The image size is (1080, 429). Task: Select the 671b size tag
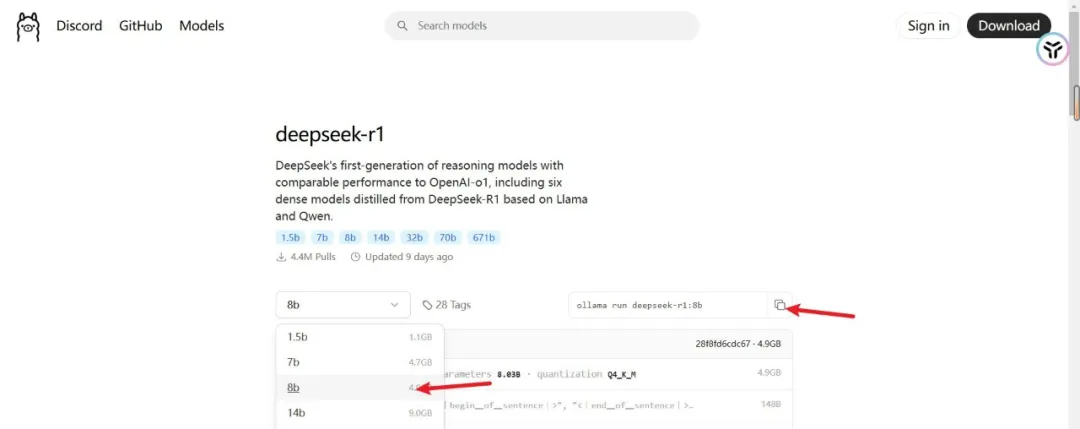pos(483,238)
